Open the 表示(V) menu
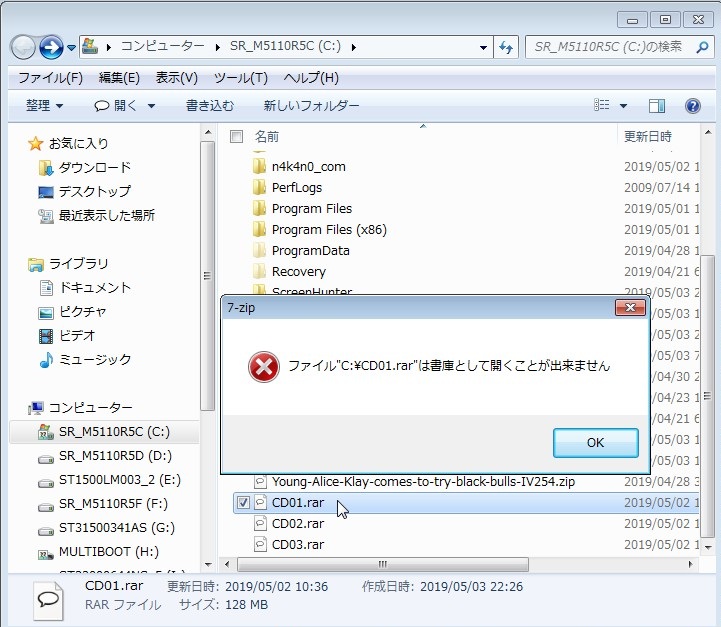The width and height of the screenshot is (721, 627). pyautogui.click(x=177, y=78)
